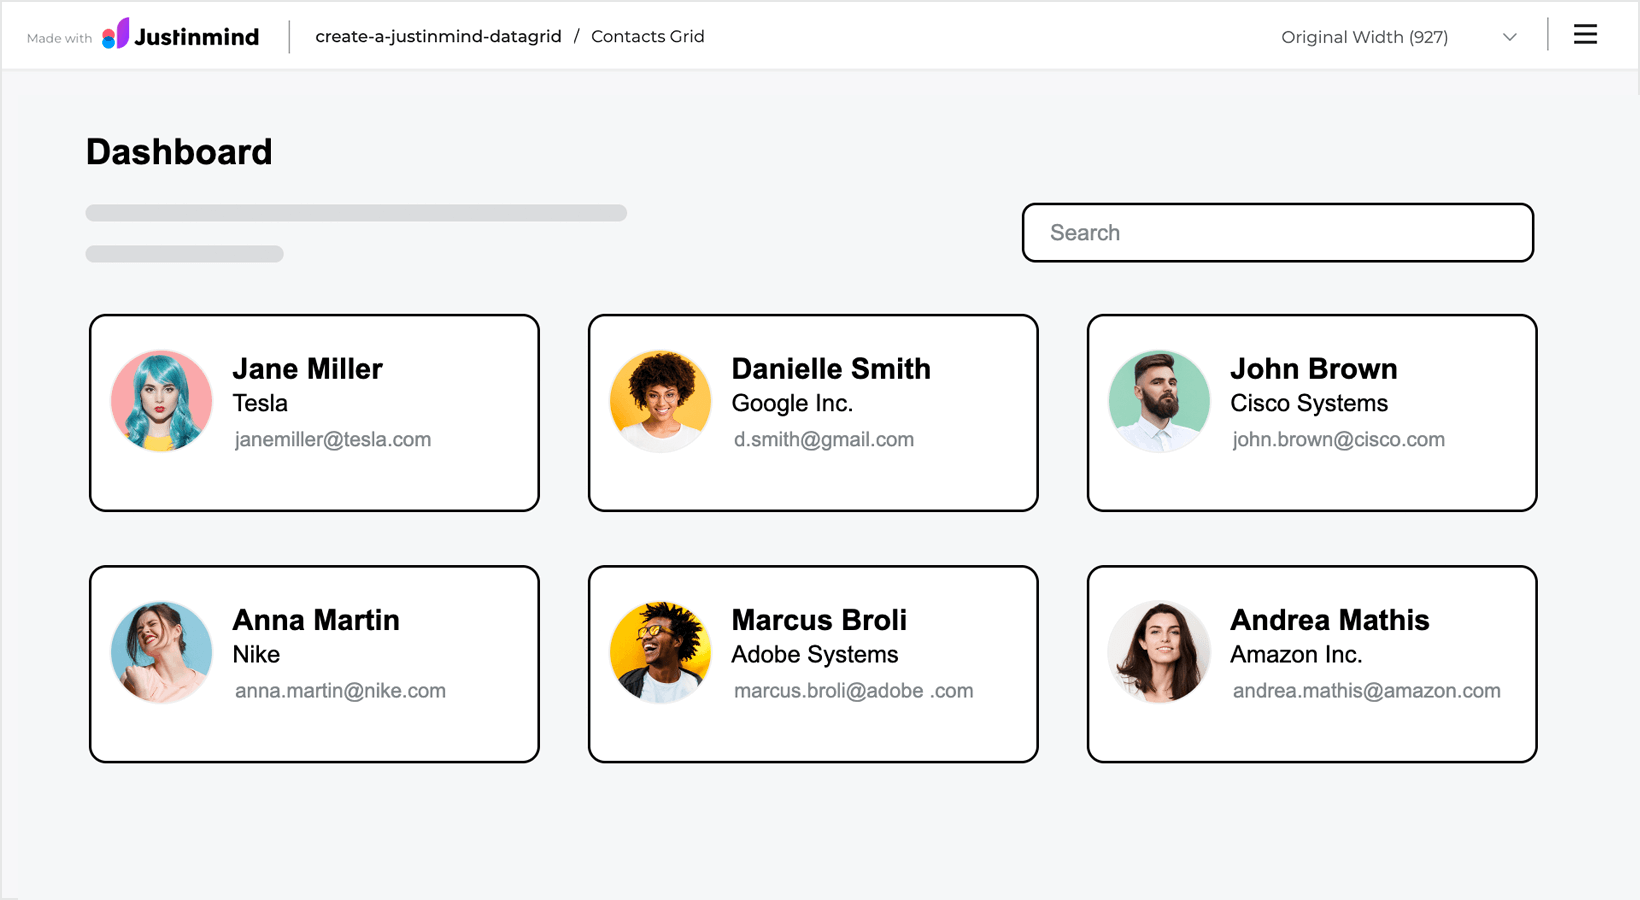The image size is (1640, 900).
Task: Click Jane Miller's avatar photo
Action: (x=161, y=401)
